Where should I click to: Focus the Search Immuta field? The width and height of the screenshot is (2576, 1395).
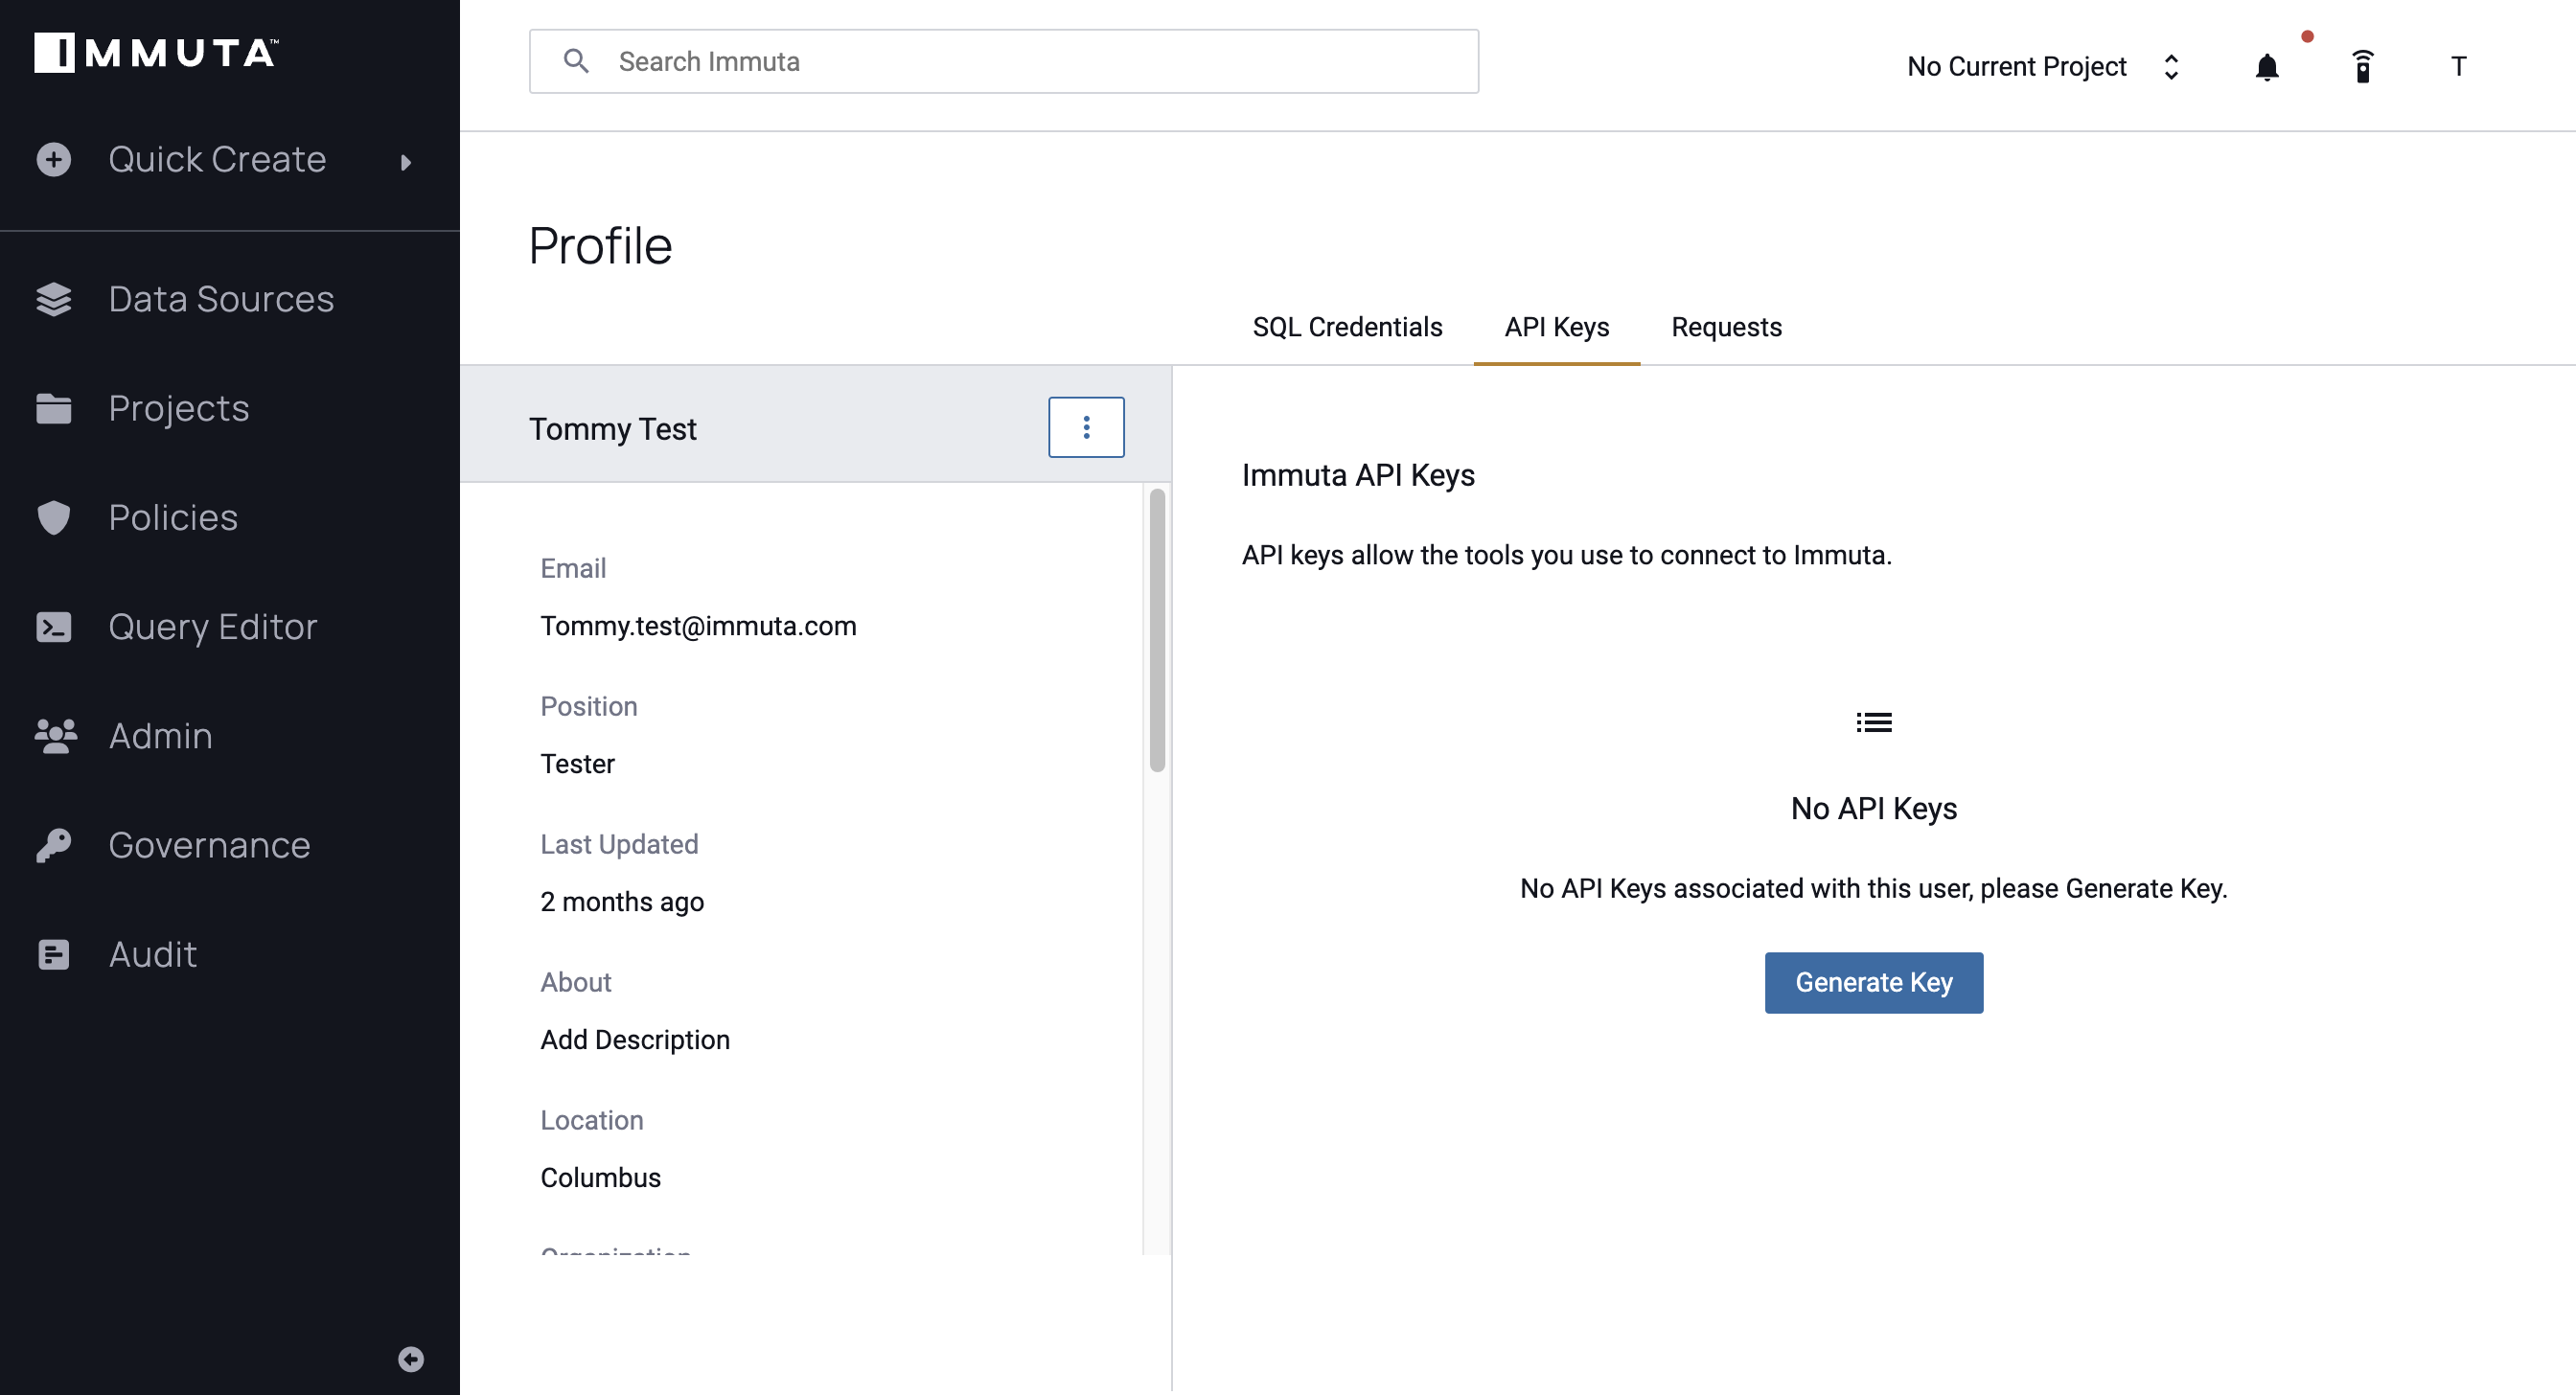[x=1004, y=61]
